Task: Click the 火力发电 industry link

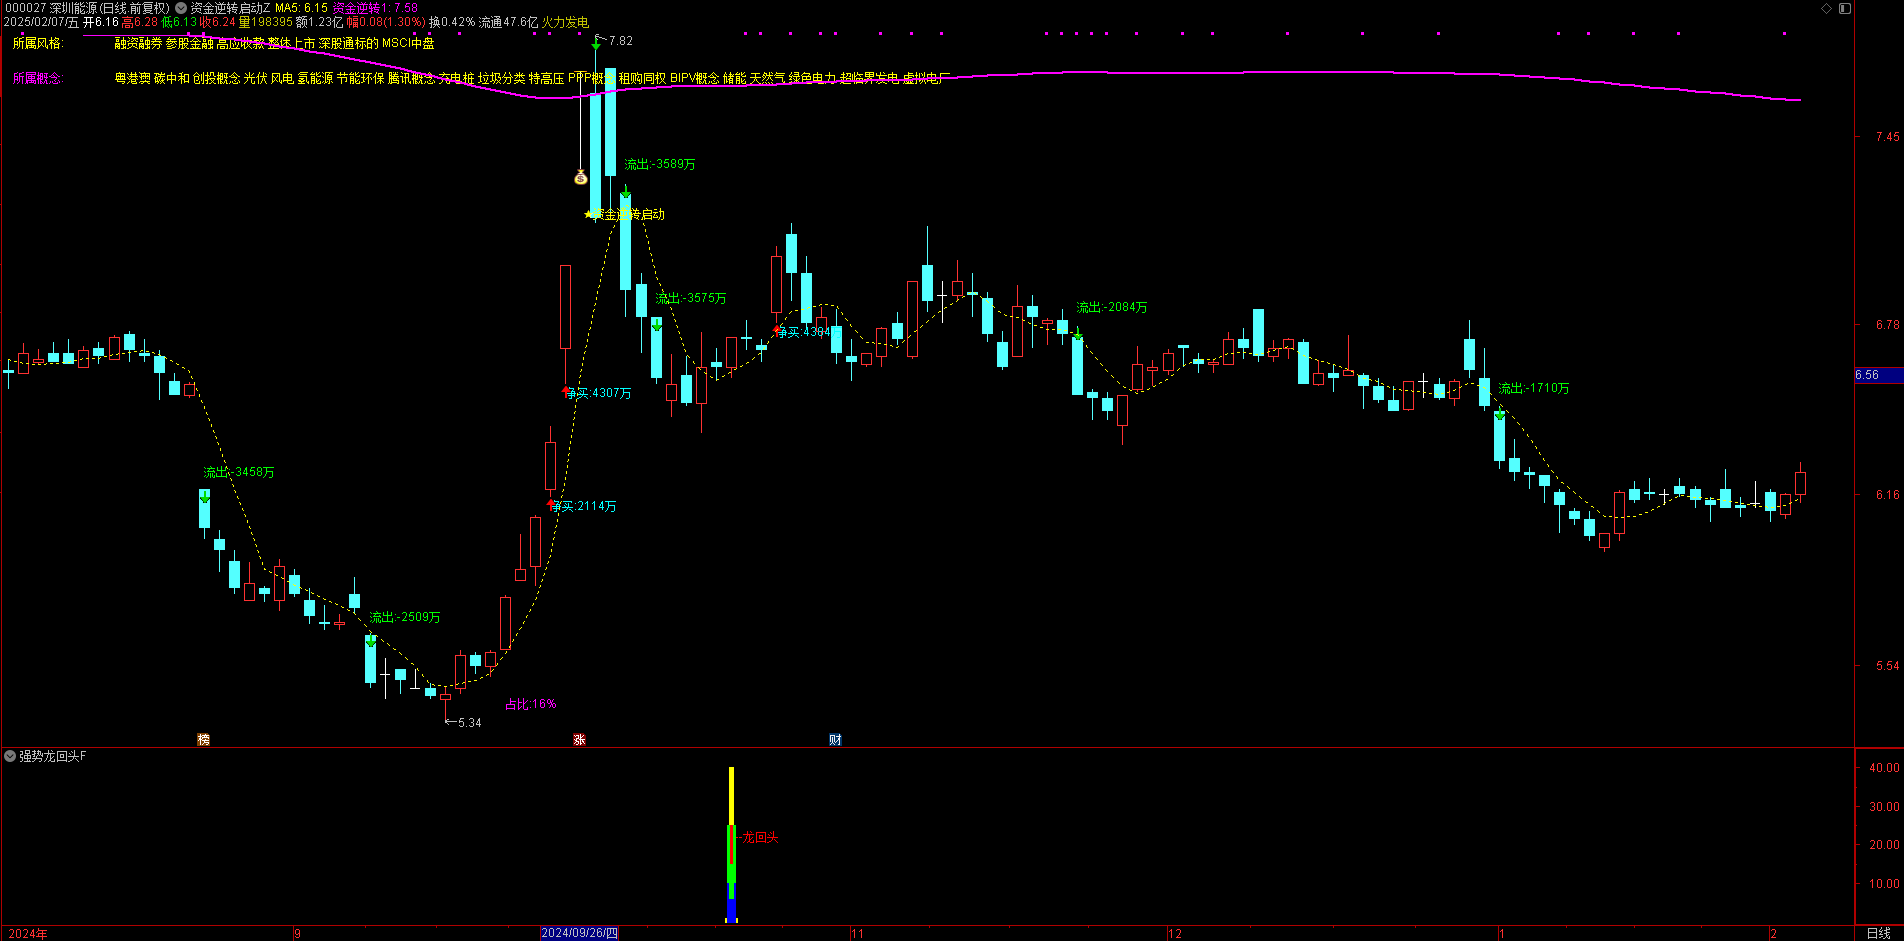Action: pyautogui.click(x=565, y=22)
